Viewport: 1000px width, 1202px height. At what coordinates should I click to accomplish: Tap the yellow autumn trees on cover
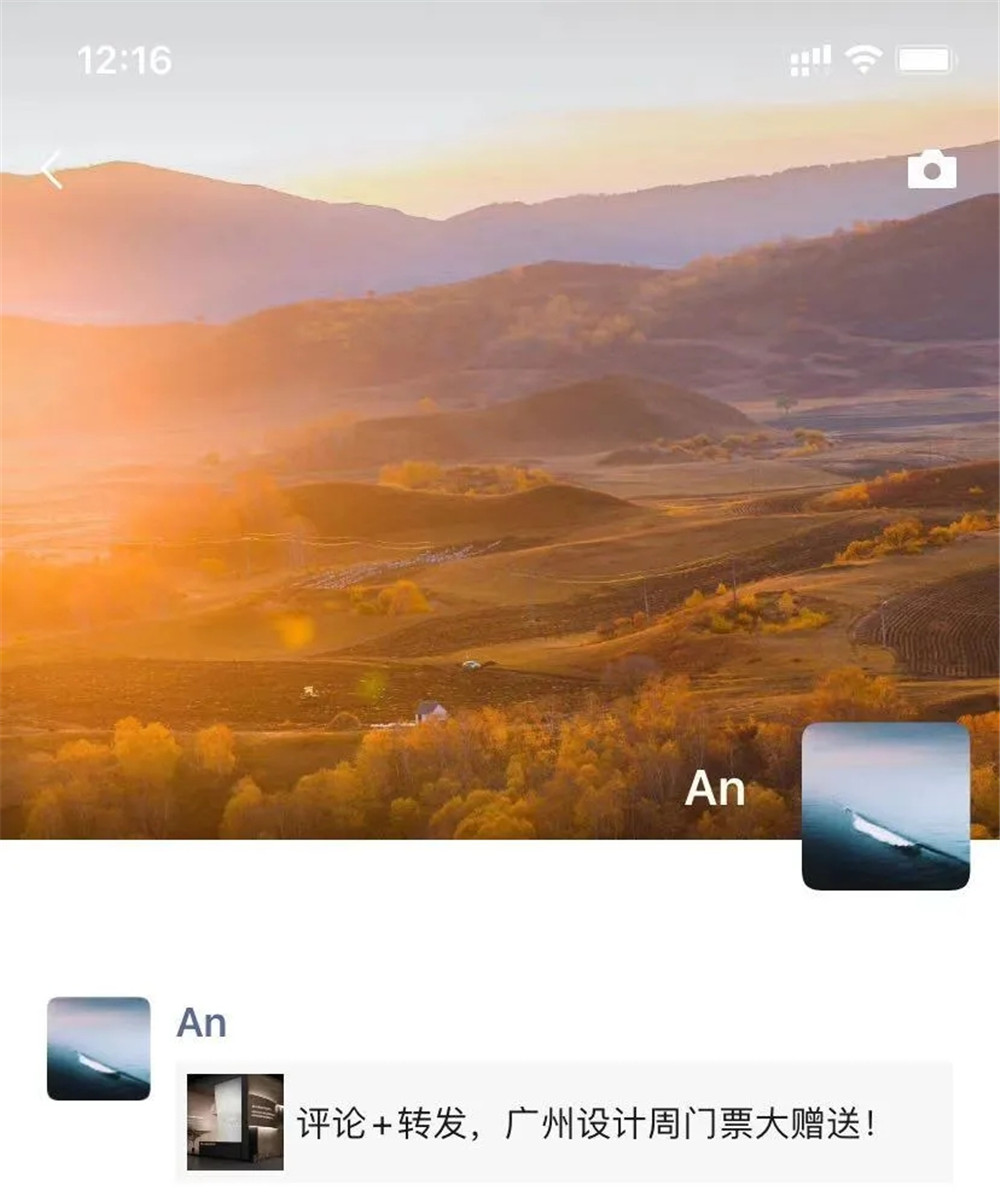(400, 775)
